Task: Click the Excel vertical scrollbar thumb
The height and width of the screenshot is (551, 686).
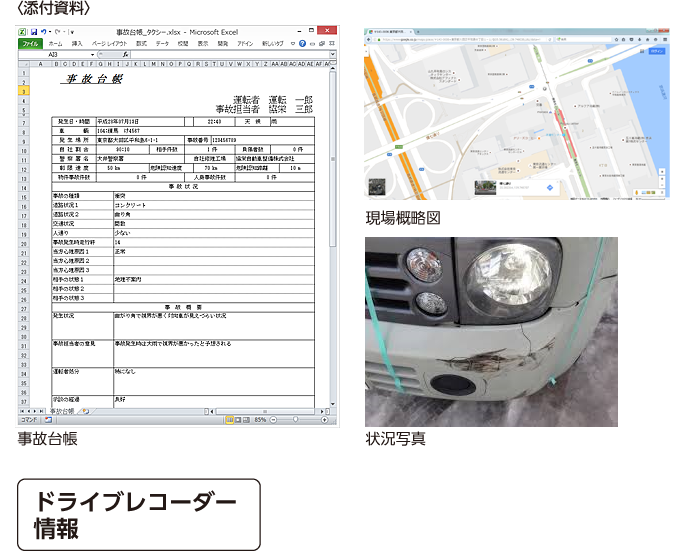Action: [x=332, y=160]
